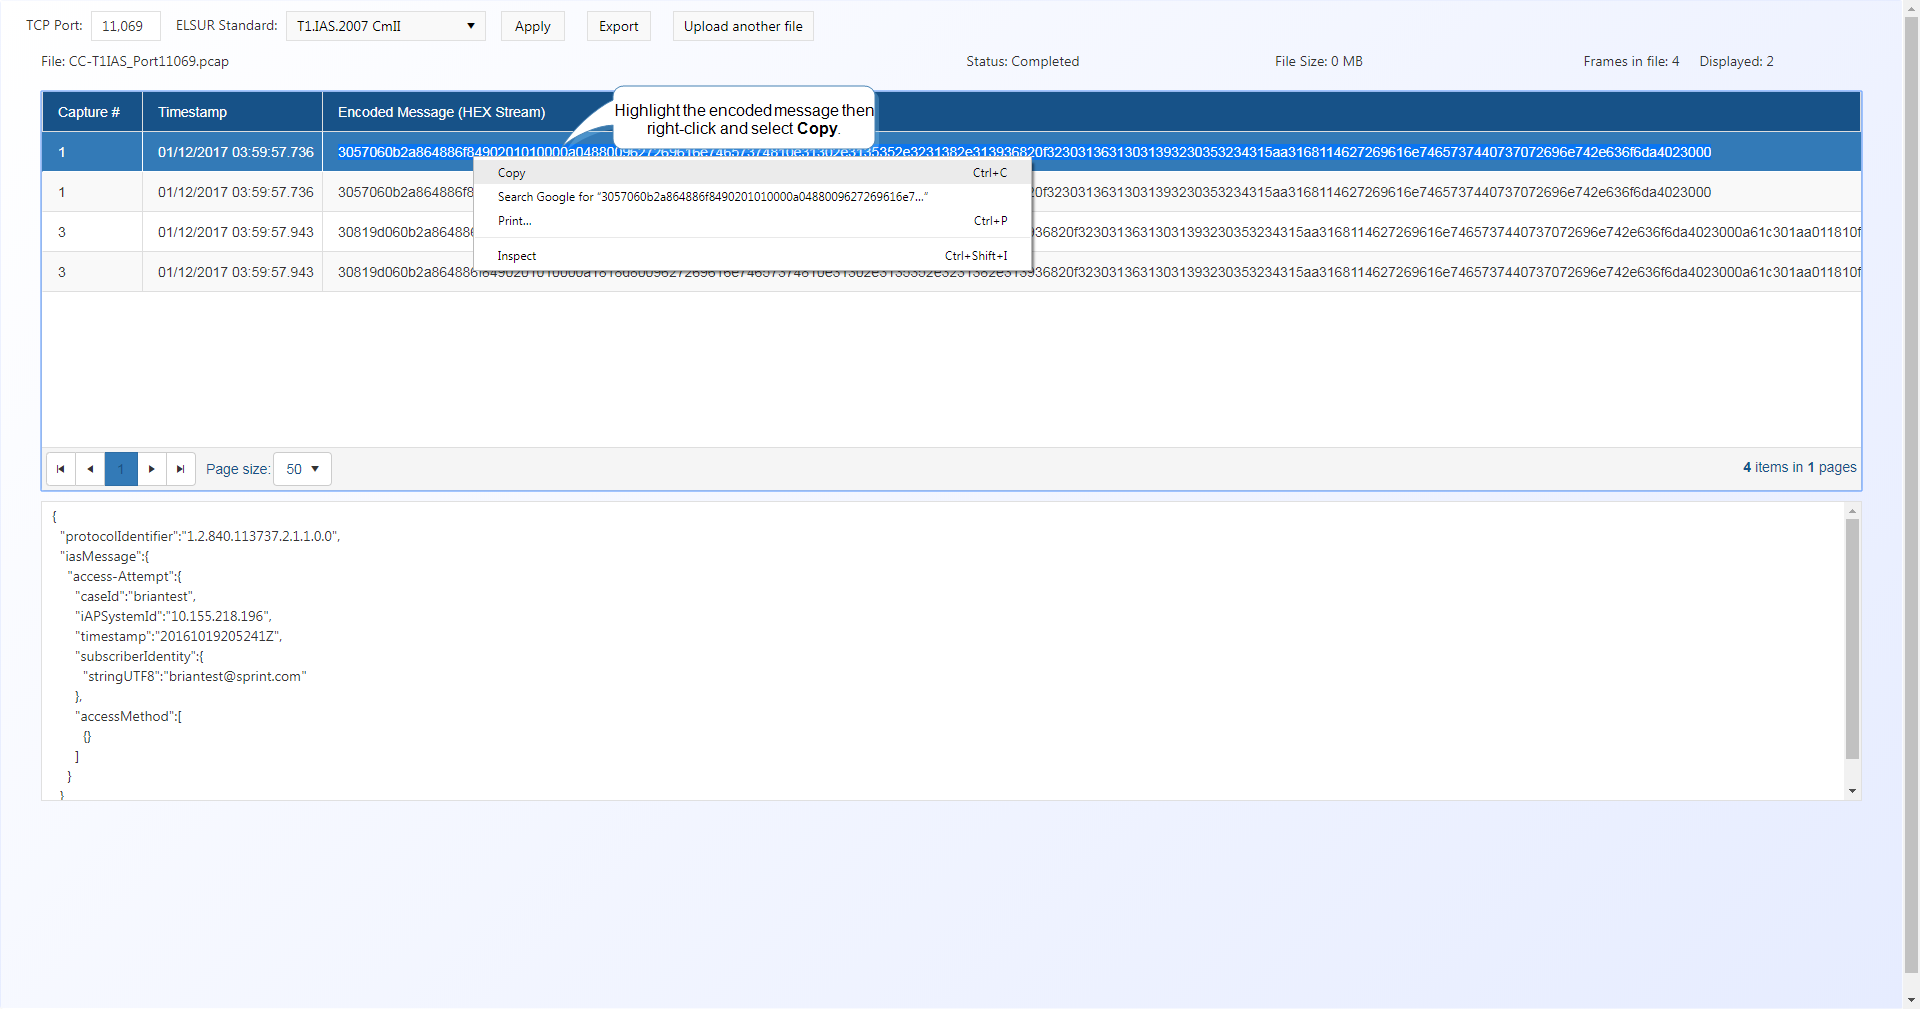
Task: Go to first page in pager
Action: point(60,469)
